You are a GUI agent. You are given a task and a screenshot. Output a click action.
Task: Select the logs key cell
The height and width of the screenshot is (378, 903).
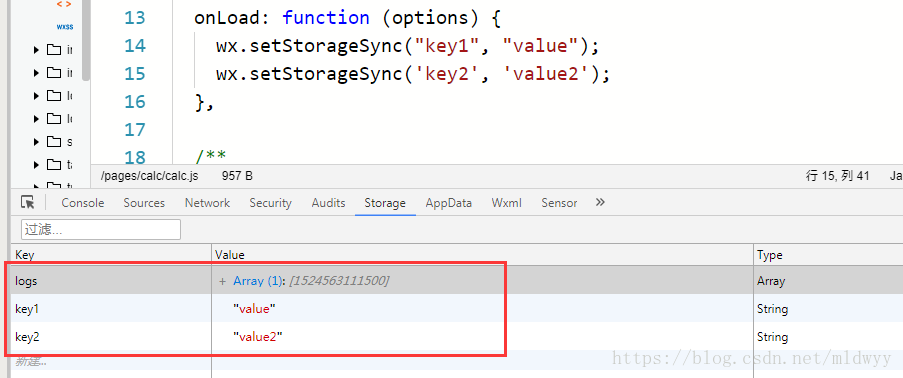[x=111, y=281]
